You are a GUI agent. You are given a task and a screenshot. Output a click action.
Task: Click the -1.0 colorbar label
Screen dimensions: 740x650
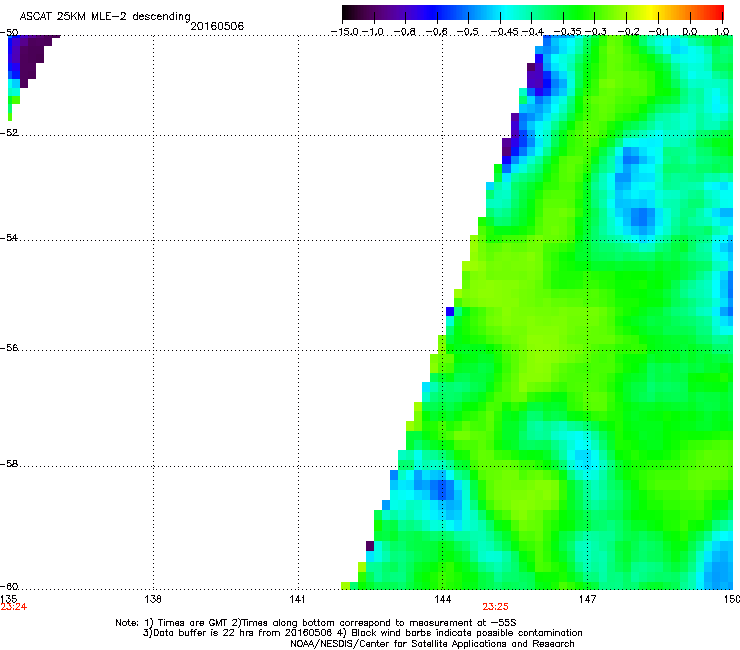click(374, 32)
